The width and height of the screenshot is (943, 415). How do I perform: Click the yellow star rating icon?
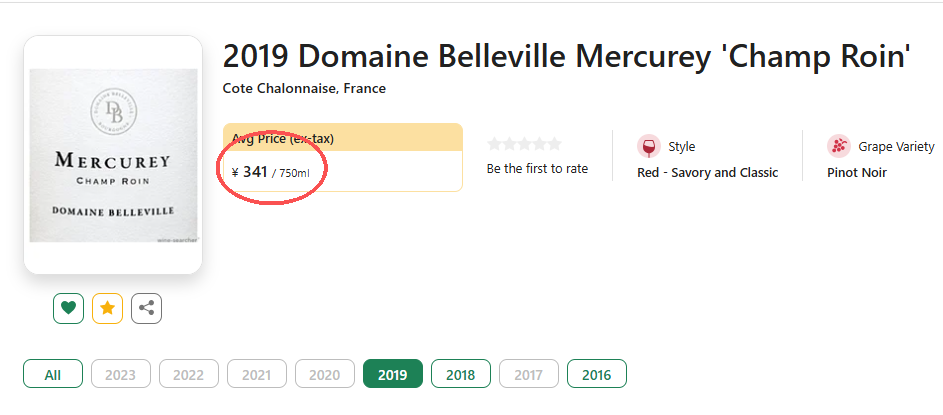tap(107, 309)
